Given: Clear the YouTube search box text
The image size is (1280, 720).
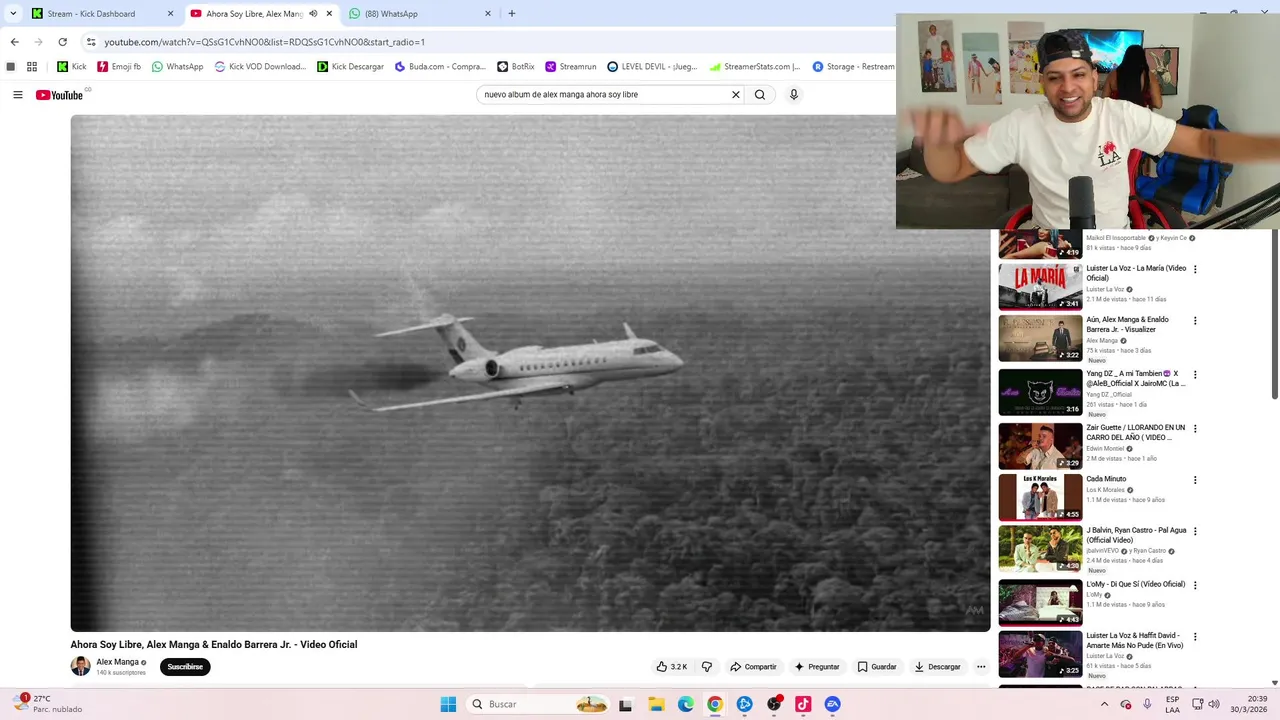Looking at the screenshot, I should [x=736, y=95].
